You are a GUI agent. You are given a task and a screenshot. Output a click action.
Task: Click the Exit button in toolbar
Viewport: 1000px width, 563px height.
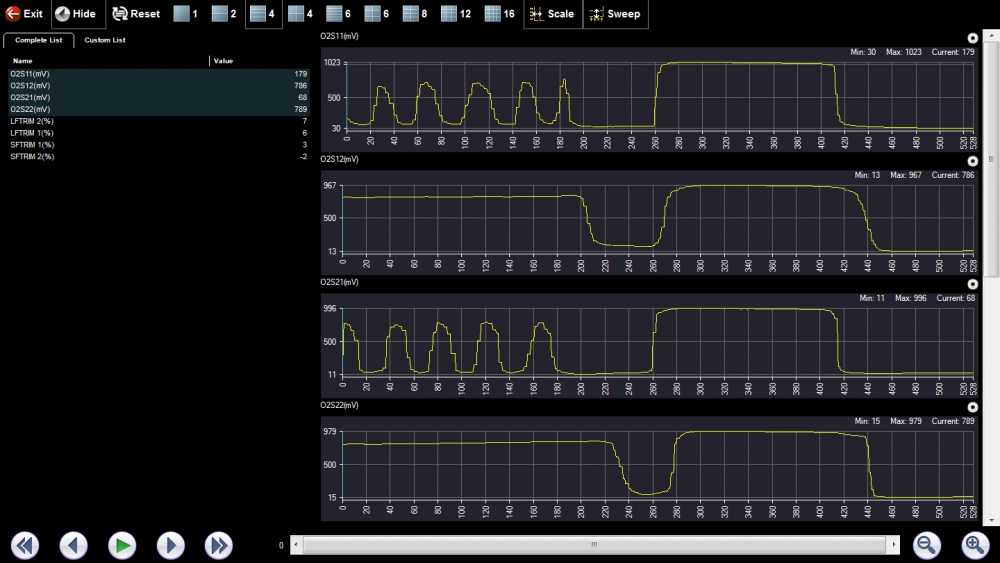point(25,14)
